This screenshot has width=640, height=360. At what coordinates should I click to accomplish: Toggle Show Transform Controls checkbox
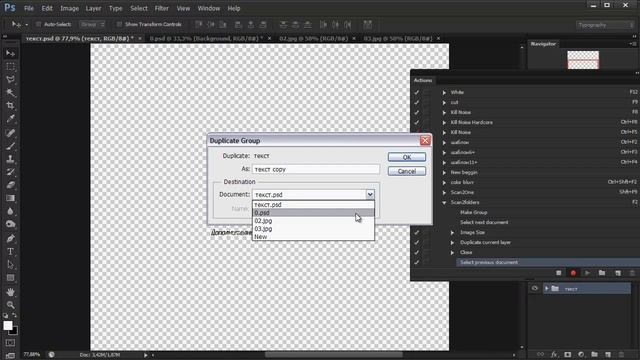click(119, 24)
